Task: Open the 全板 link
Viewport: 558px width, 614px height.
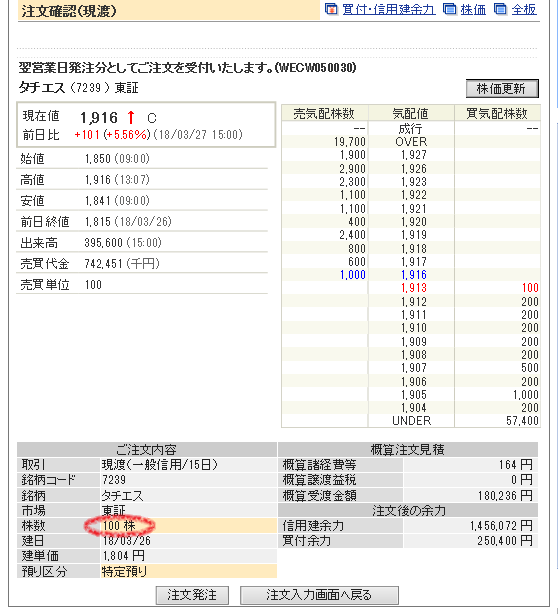Action: coord(524,9)
